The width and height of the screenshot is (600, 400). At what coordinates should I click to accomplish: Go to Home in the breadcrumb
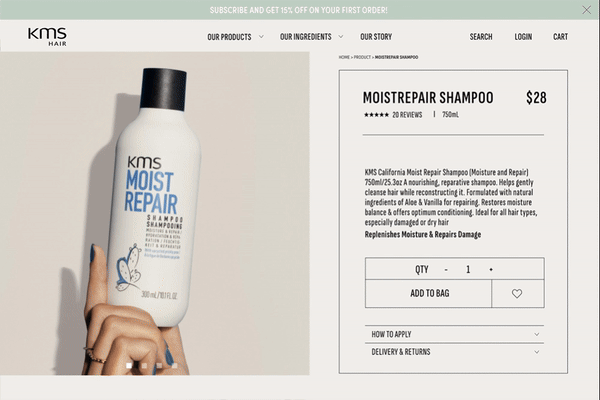pos(344,57)
